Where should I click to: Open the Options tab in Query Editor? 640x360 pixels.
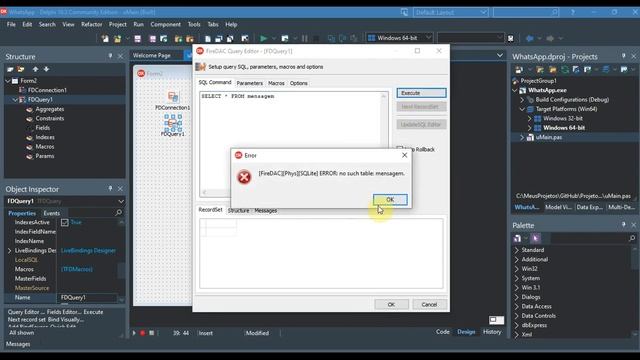click(299, 83)
